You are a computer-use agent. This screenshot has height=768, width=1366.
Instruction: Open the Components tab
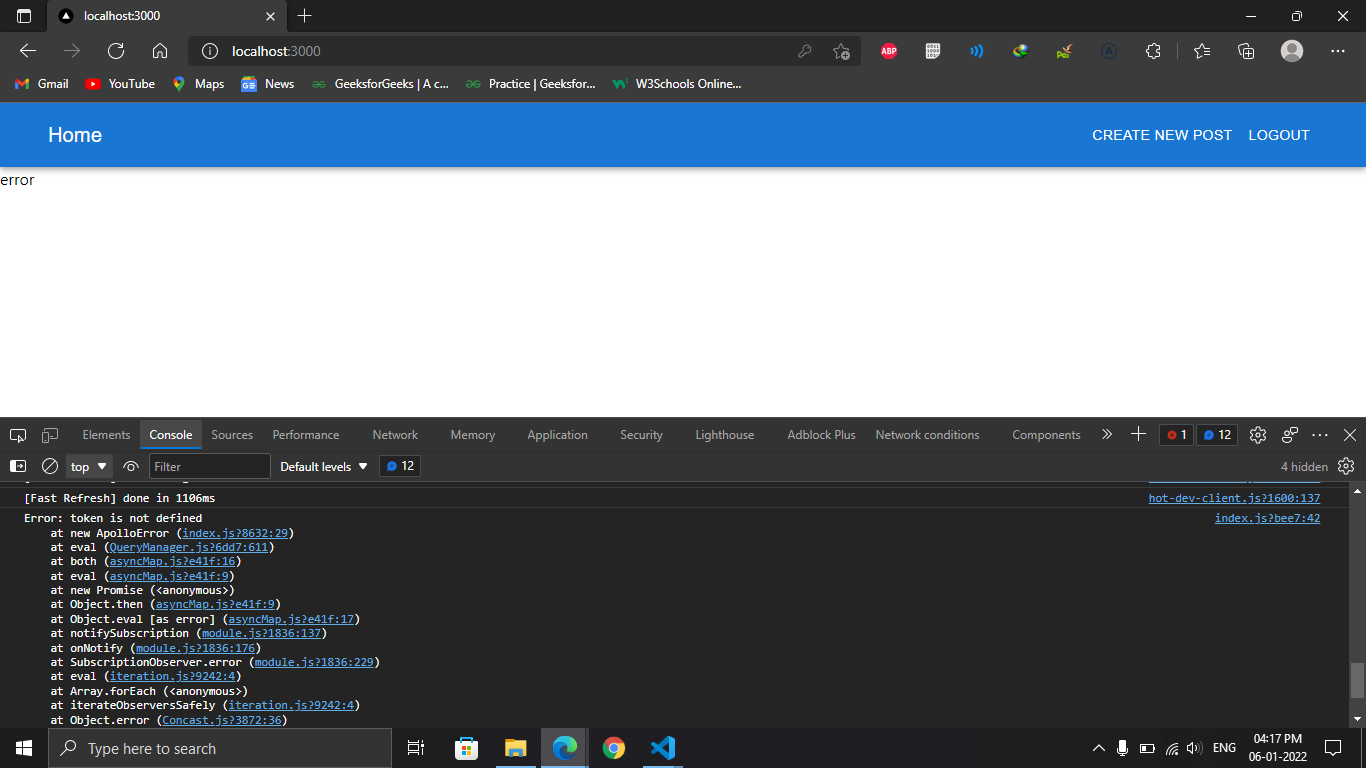[1046, 435]
